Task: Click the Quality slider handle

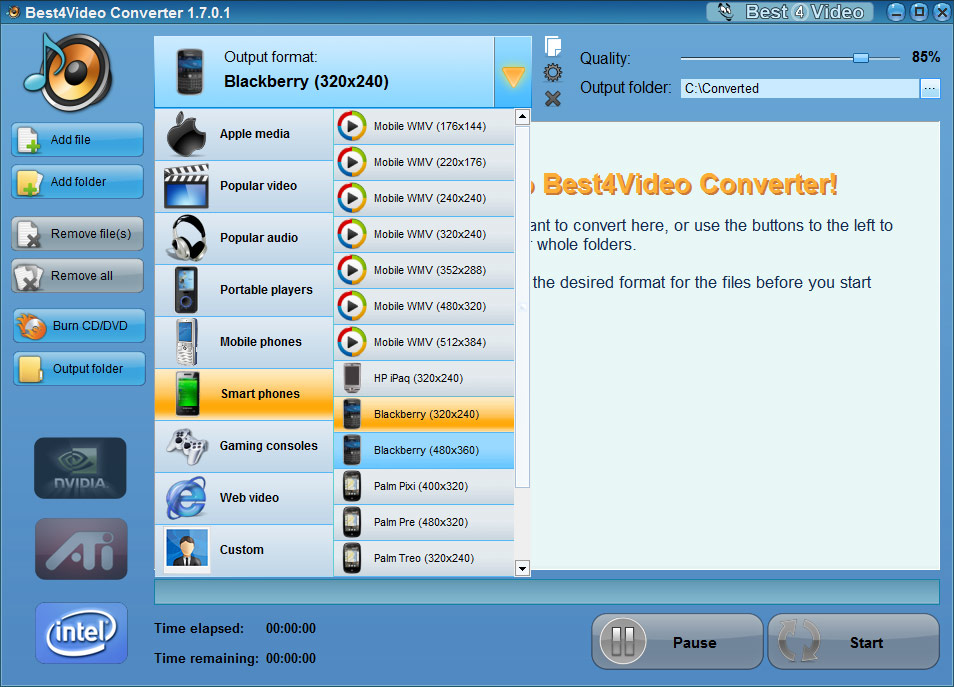Action: 860,58
